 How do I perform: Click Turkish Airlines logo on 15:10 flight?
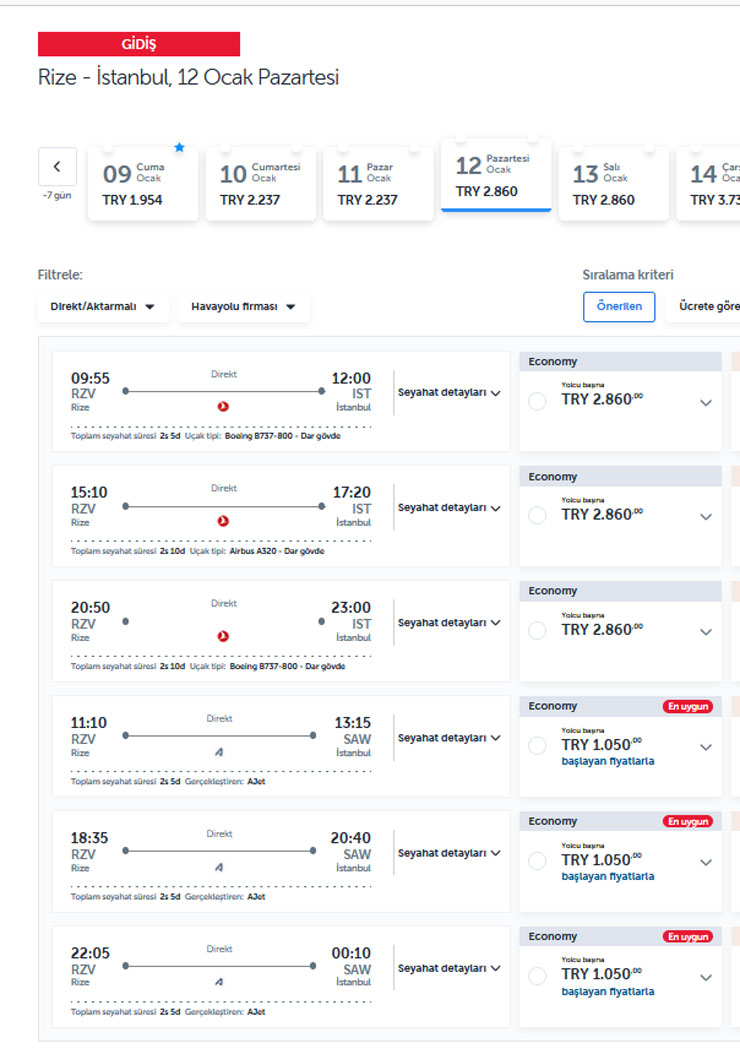point(223,521)
